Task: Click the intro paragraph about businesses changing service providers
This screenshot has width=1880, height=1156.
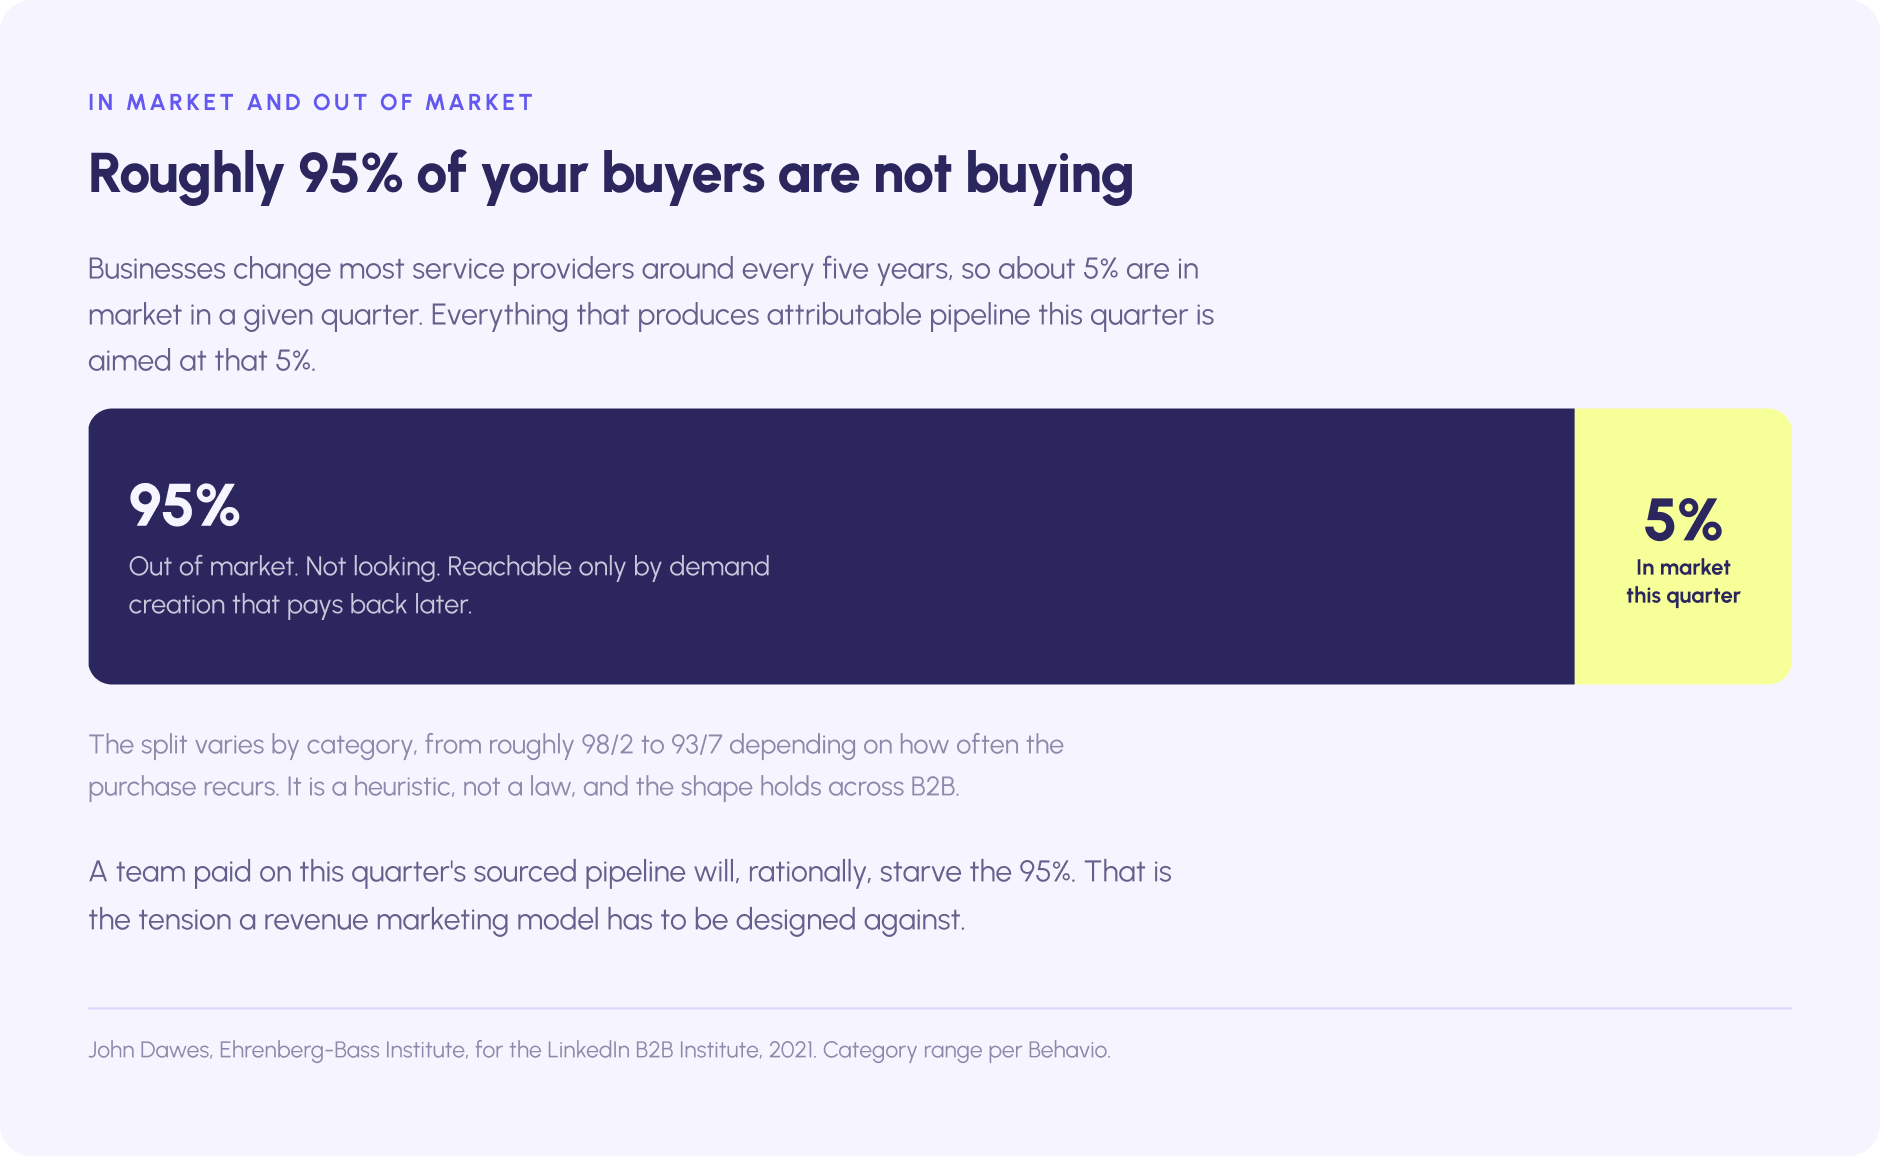Action: coord(651,315)
